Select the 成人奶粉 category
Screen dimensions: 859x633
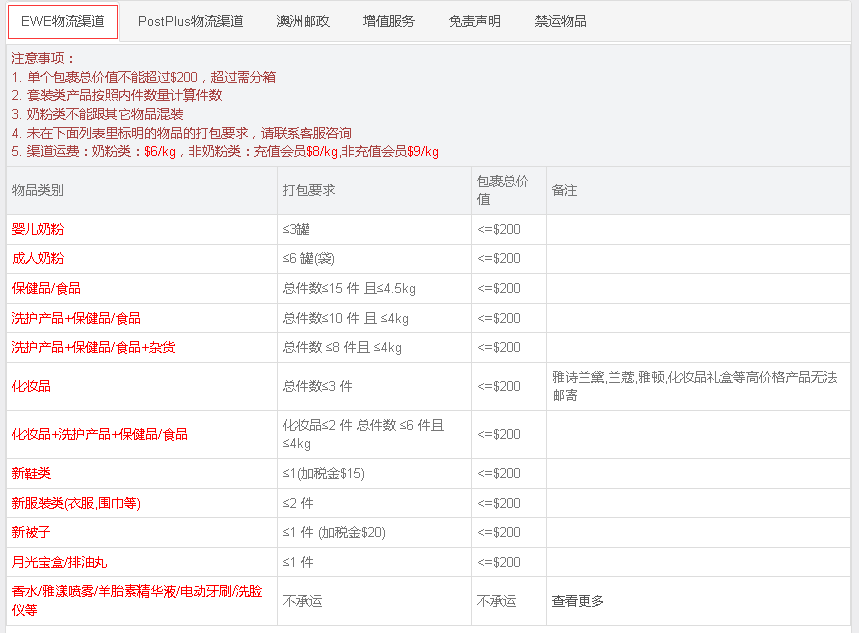pyautogui.click(x=38, y=258)
